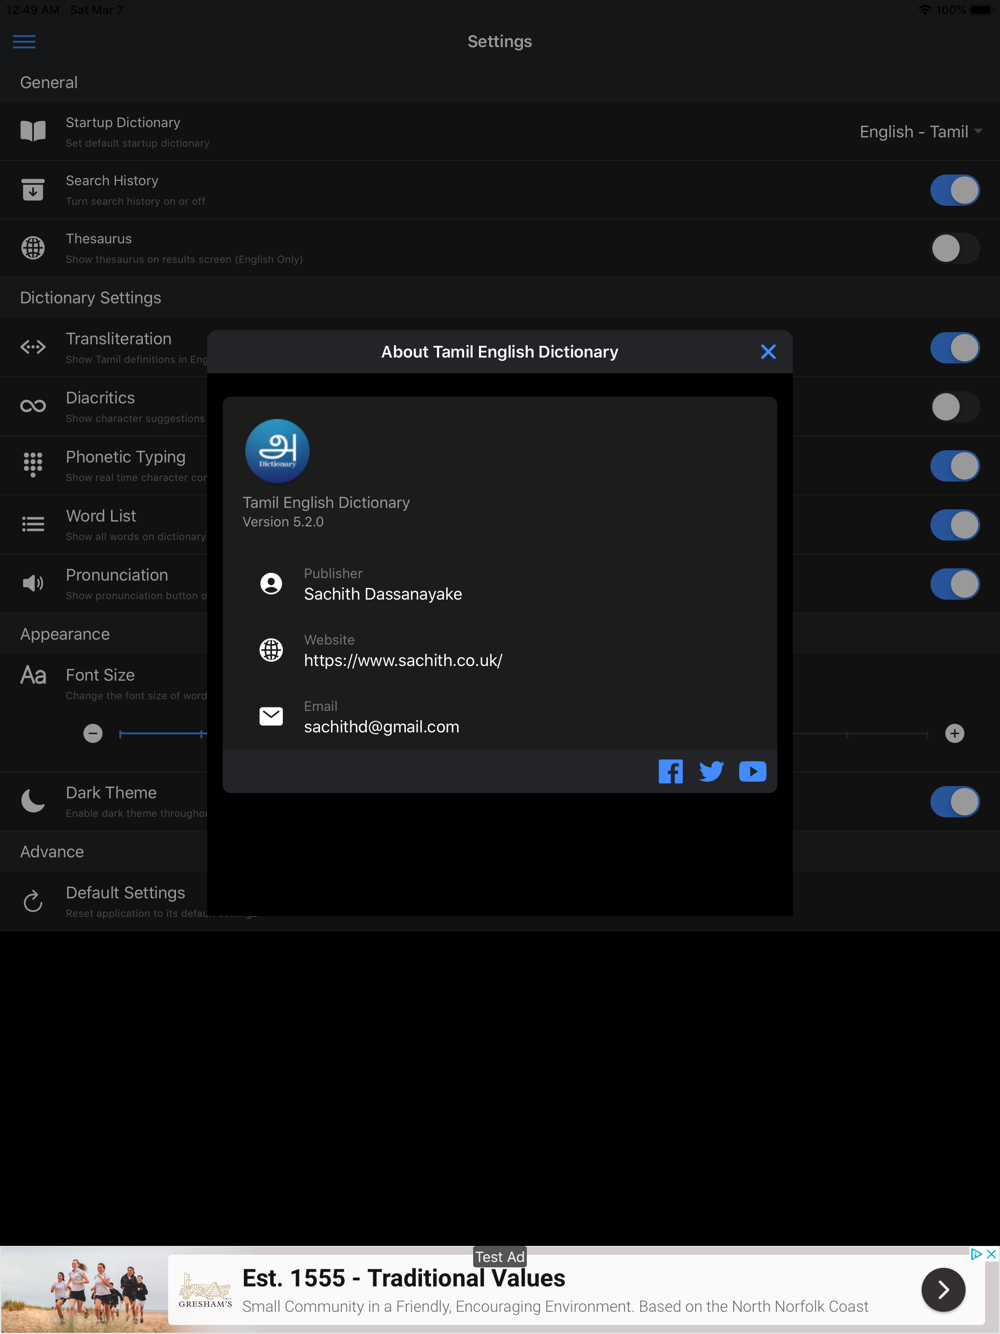Open the website link sachith.co.uk
Viewport: 1000px width, 1334px height.
403,660
